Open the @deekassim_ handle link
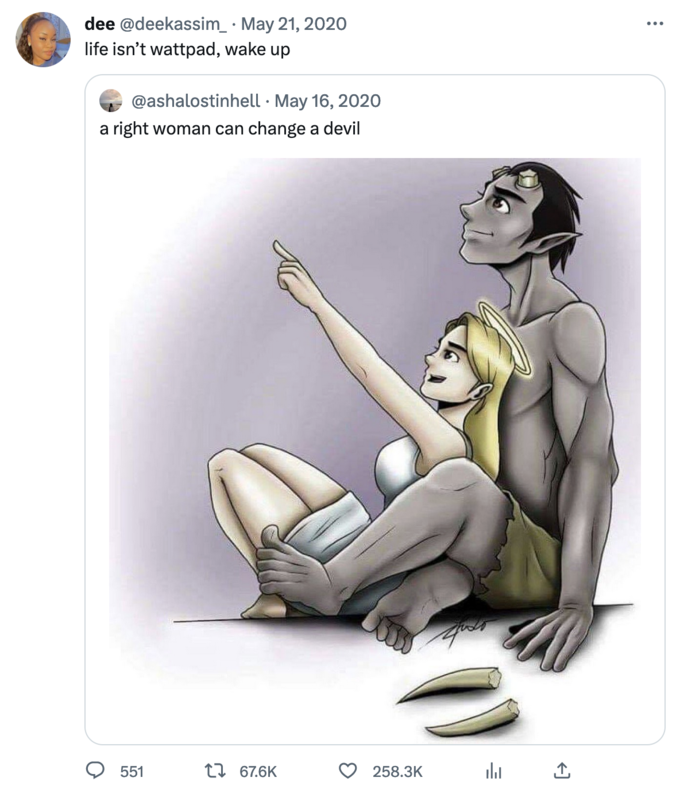This screenshot has width=680, height=793. 172,24
